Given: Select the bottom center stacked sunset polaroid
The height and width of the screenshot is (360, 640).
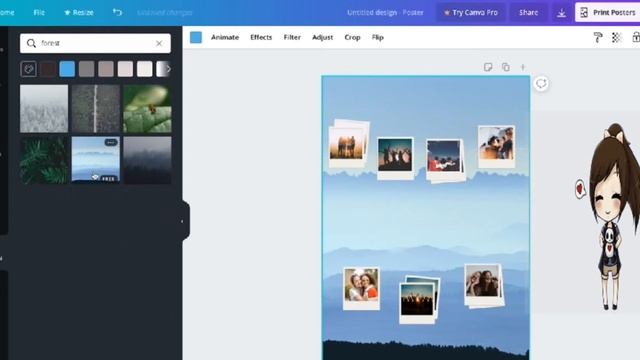Looking at the screenshot, I should tap(419, 300).
